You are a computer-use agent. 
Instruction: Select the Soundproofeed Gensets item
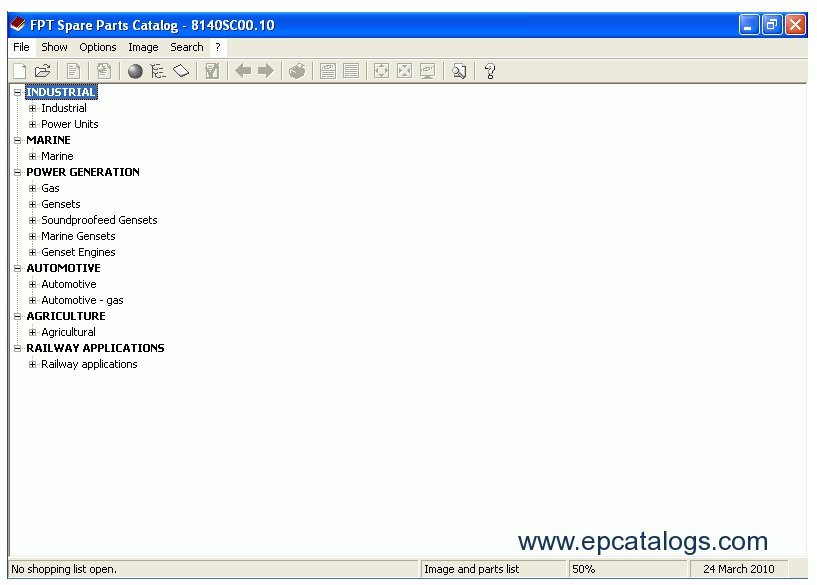99,220
